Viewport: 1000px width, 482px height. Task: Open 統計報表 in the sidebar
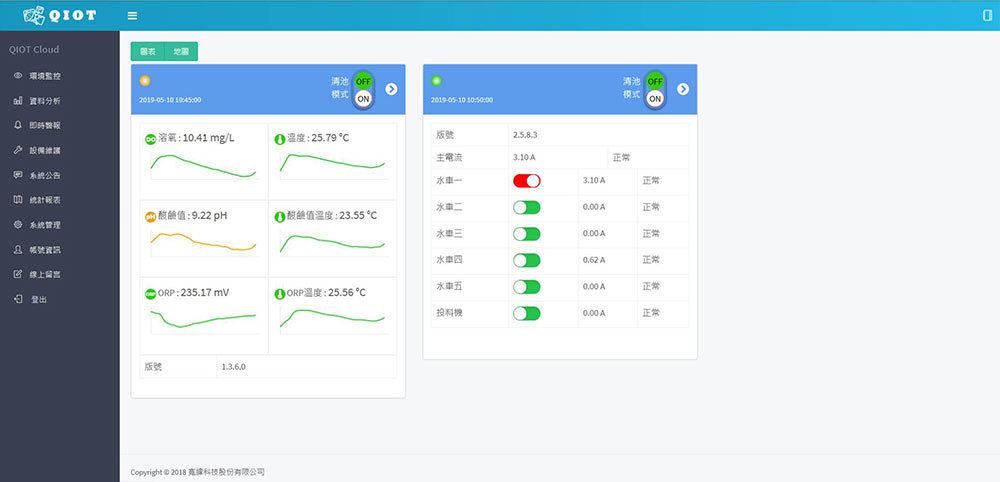[45, 200]
